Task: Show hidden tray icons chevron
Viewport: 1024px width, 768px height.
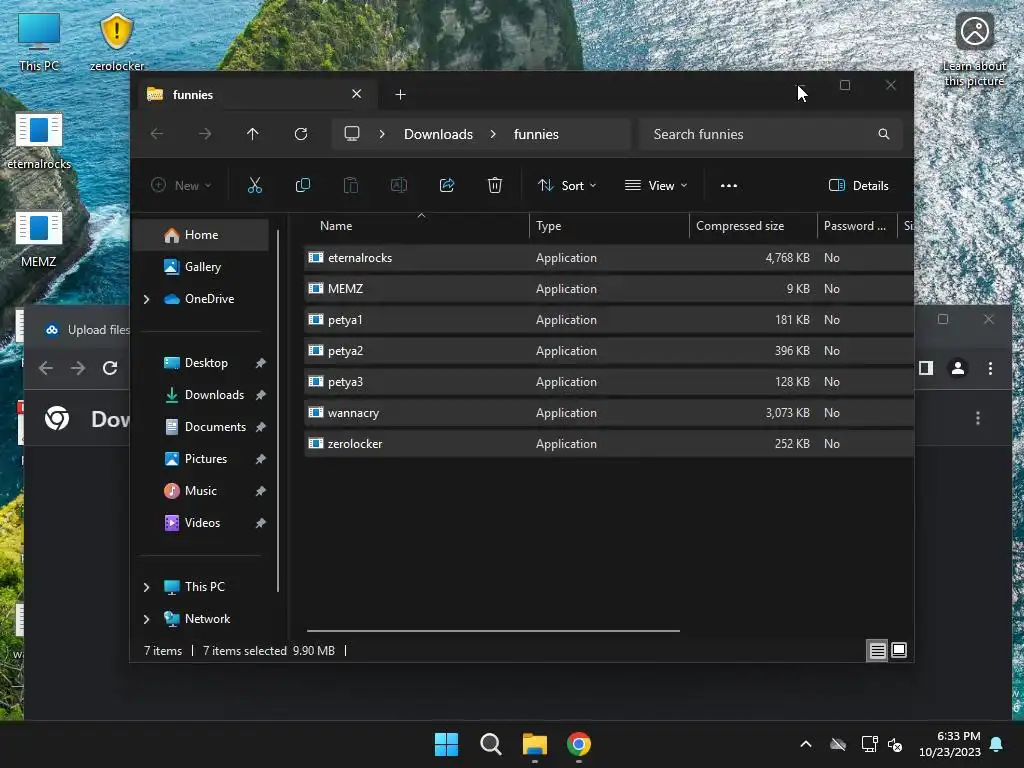Action: (x=806, y=744)
